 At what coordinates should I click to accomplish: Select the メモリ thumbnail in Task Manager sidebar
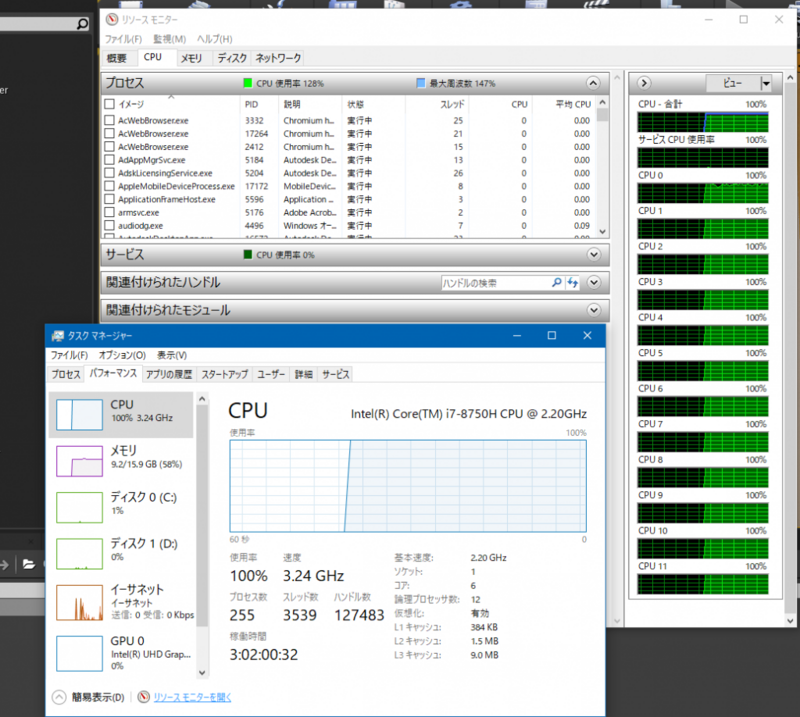click(x=79, y=461)
